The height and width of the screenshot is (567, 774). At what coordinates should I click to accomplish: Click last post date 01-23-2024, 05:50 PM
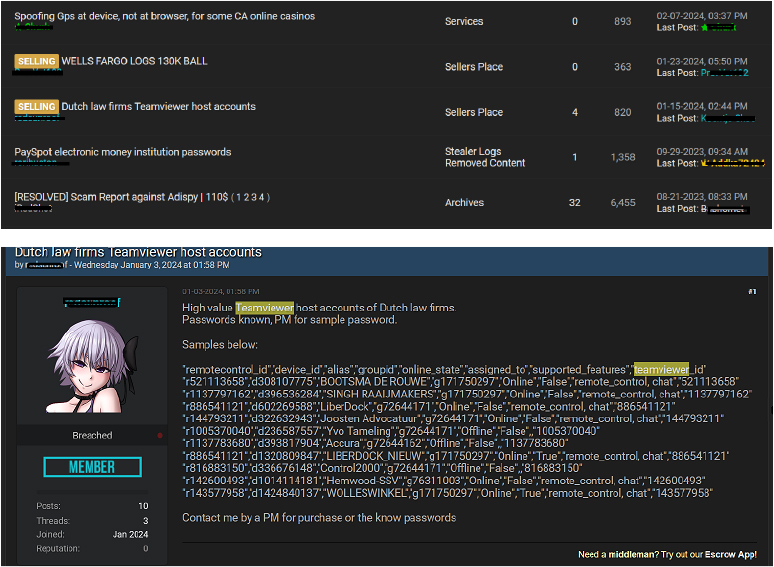(x=702, y=61)
